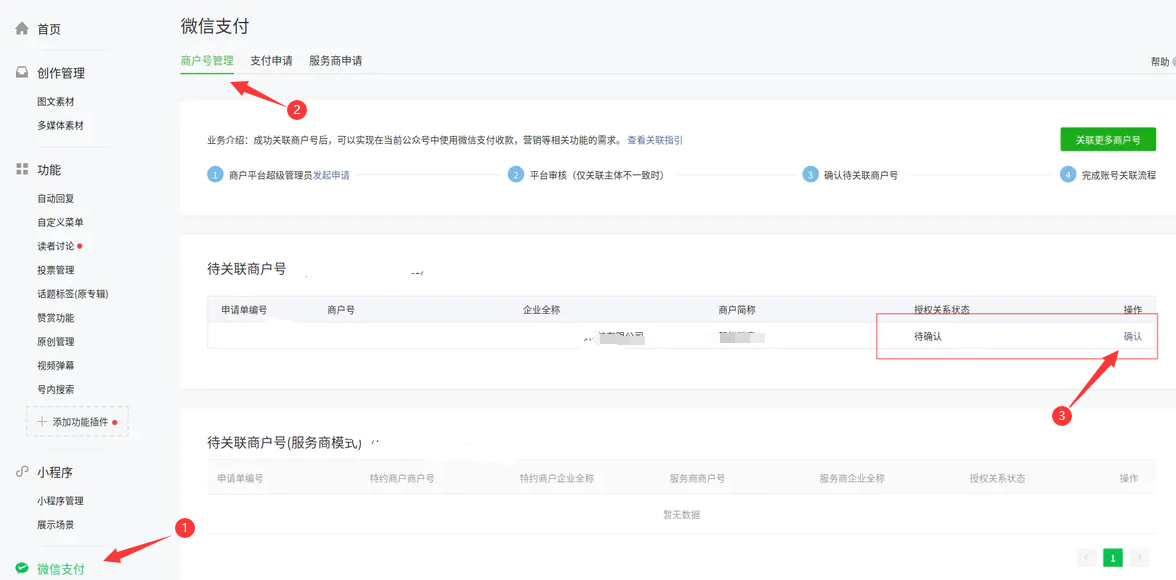This screenshot has width=1176, height=580.
Task: Click the plus icon in 添加功能插件
Action: point(42,422)
